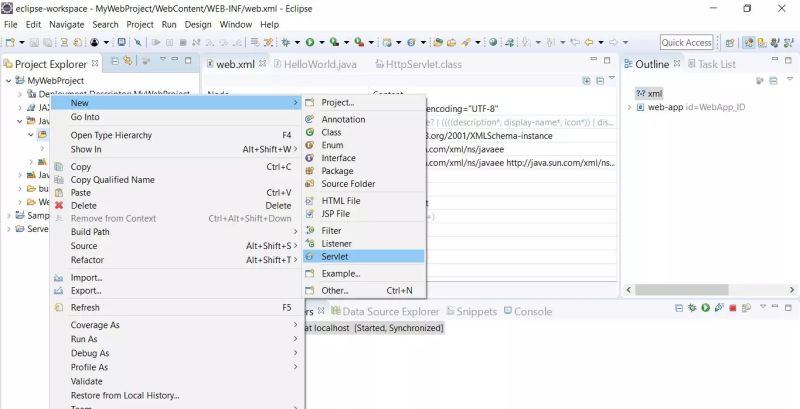
Task: Open the Snippets tab
Action: tap(471, 312)
